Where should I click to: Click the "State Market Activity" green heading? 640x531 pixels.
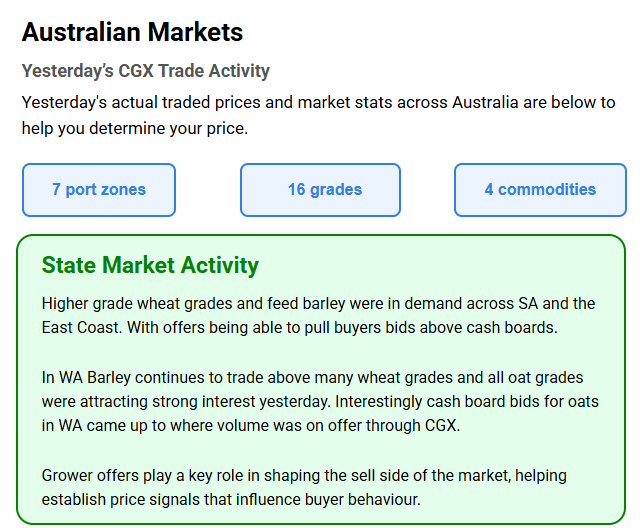point(150,265)
